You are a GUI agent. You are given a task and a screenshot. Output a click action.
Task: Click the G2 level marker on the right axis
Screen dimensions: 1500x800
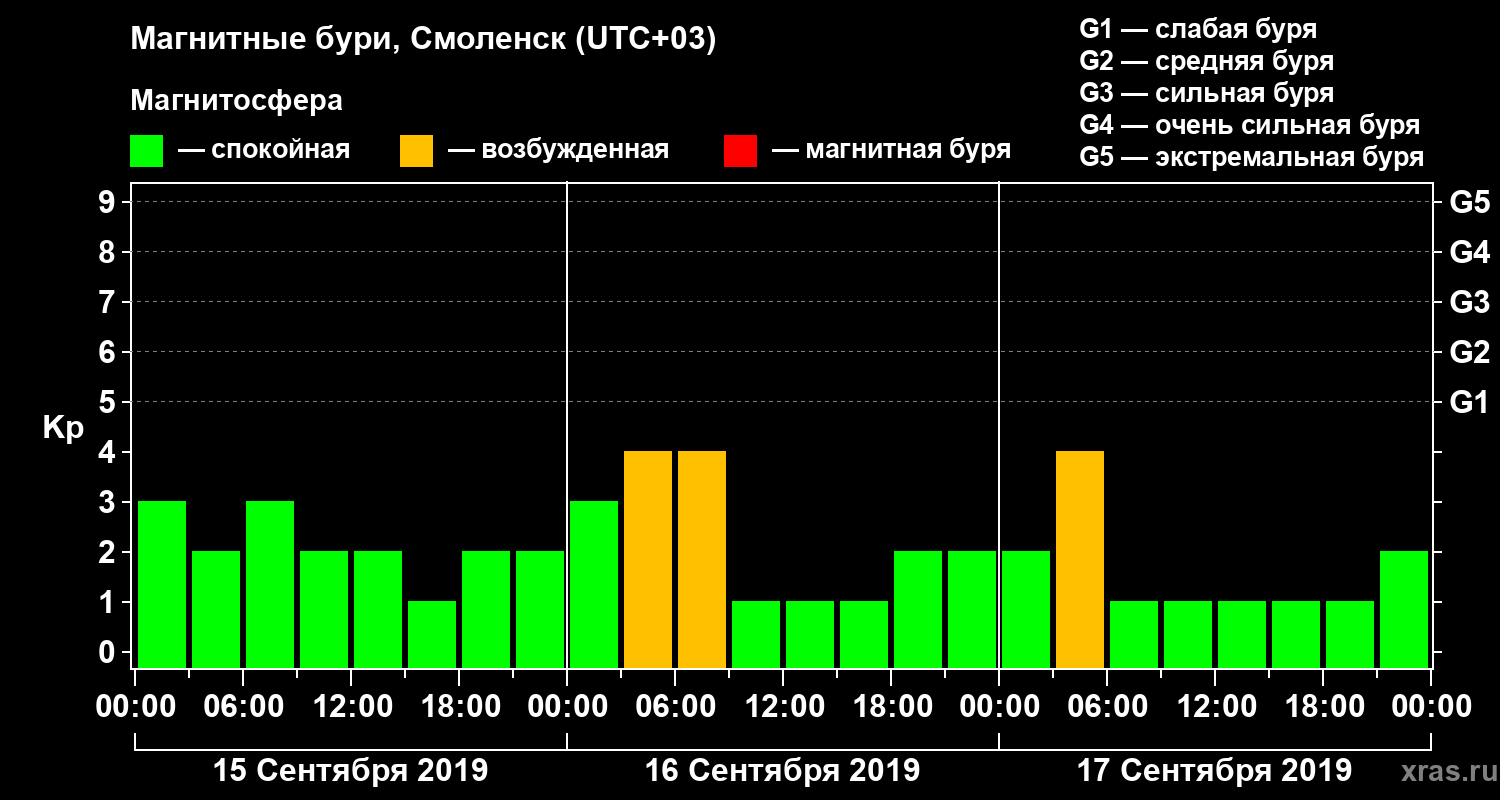click(1469, 353)
